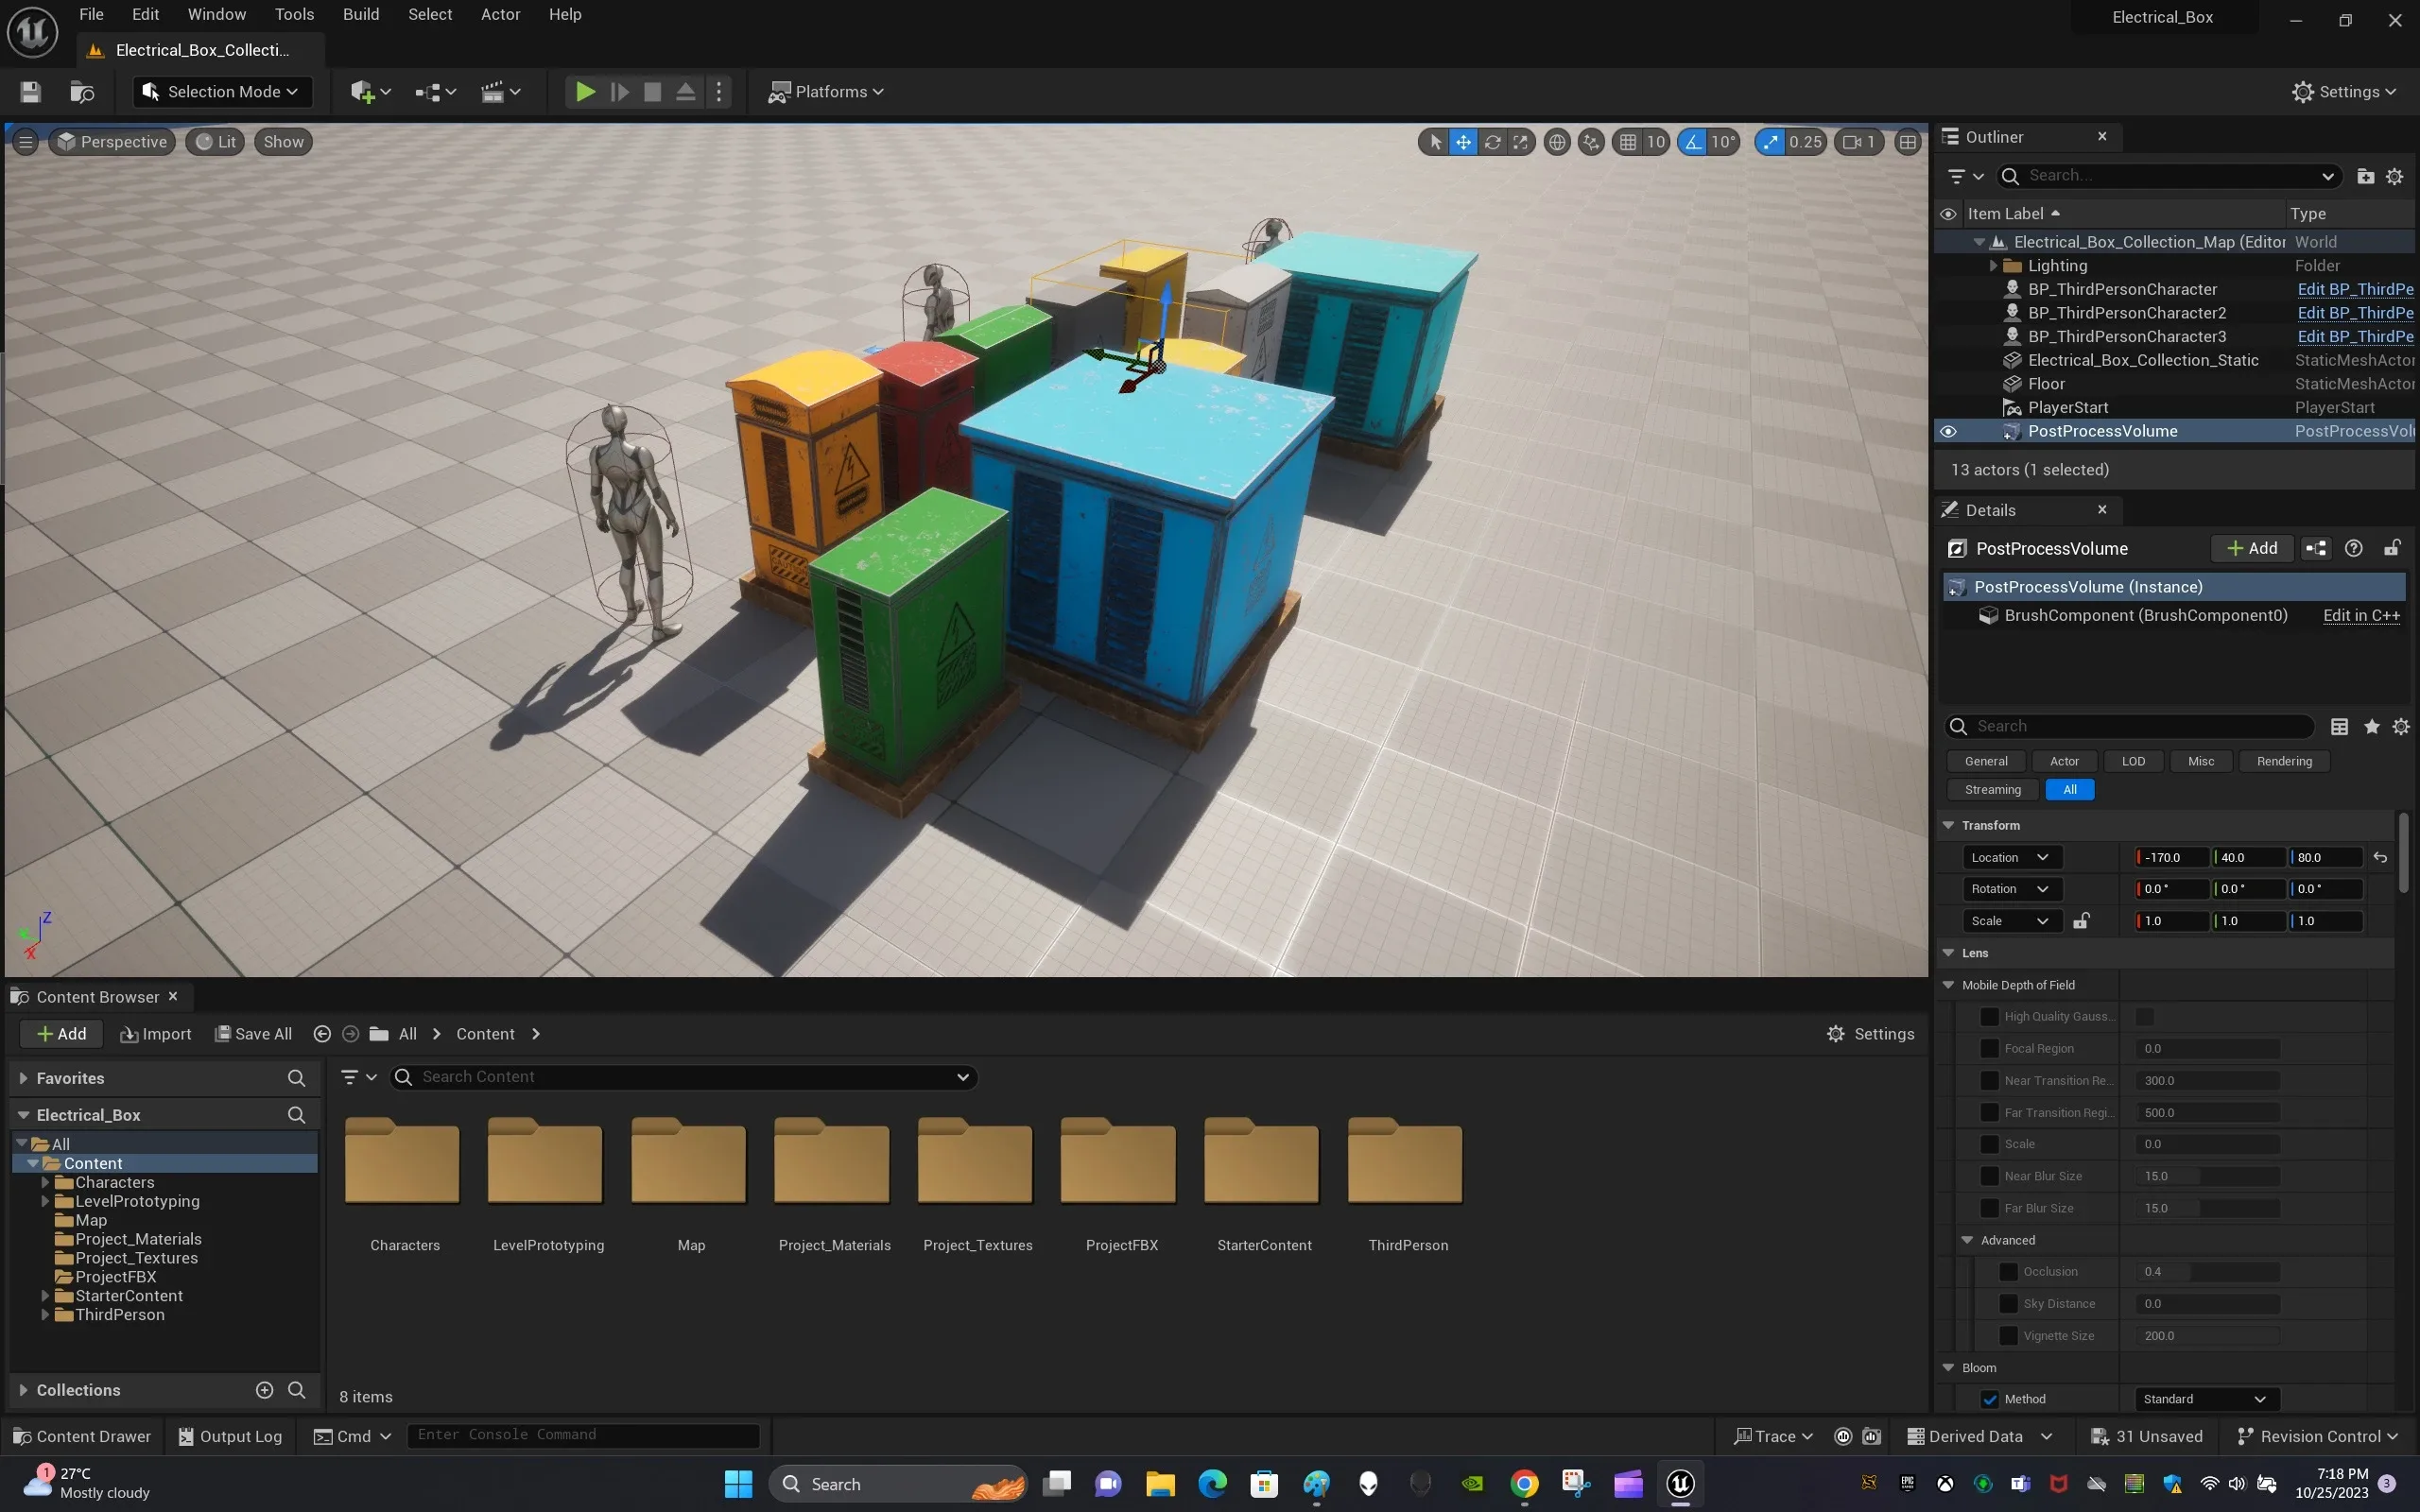The image size is (2420, 1512).
Task: Open Show flags menu in viewport
Action: [x=283, y=142]
